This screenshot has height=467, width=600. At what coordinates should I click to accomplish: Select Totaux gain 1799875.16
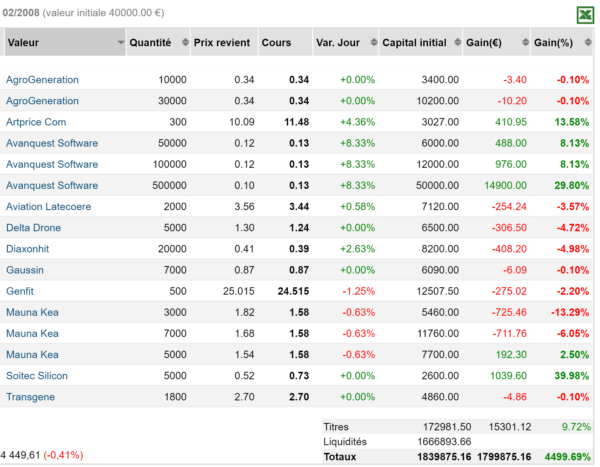tap(504, 457)
